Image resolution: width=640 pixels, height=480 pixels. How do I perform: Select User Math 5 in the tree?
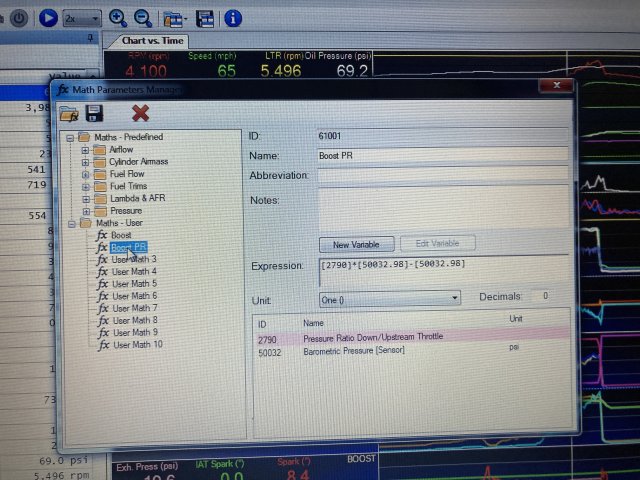point(134,283)
